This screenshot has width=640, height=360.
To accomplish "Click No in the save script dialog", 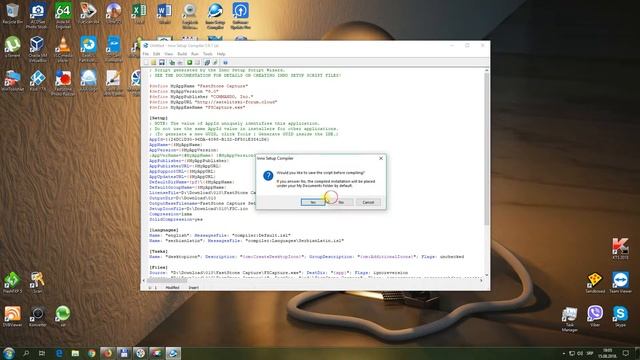I will [x=341, y=202].
